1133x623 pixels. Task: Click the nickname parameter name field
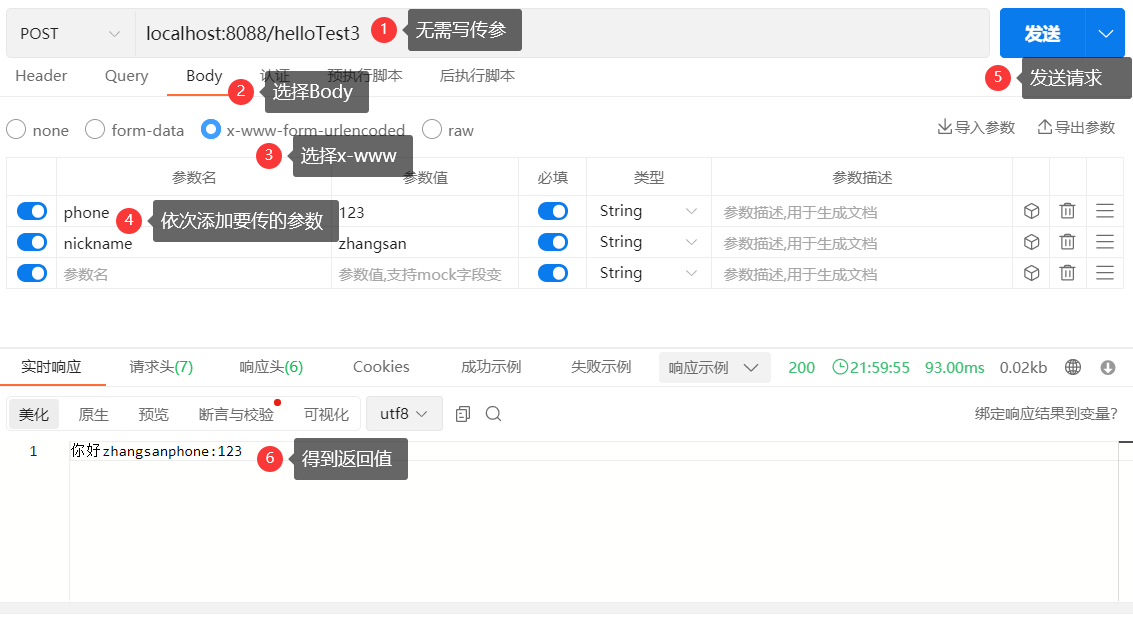194,244
